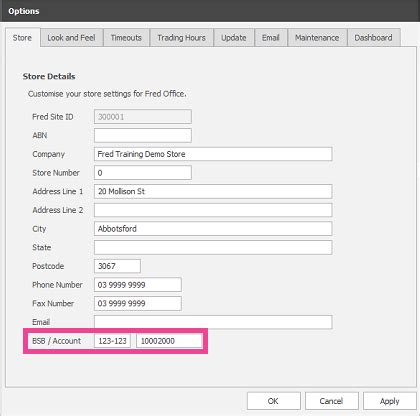420x416 pixels.
Task: Open the Look and Feel tab
Action: (x=71, y=38)
